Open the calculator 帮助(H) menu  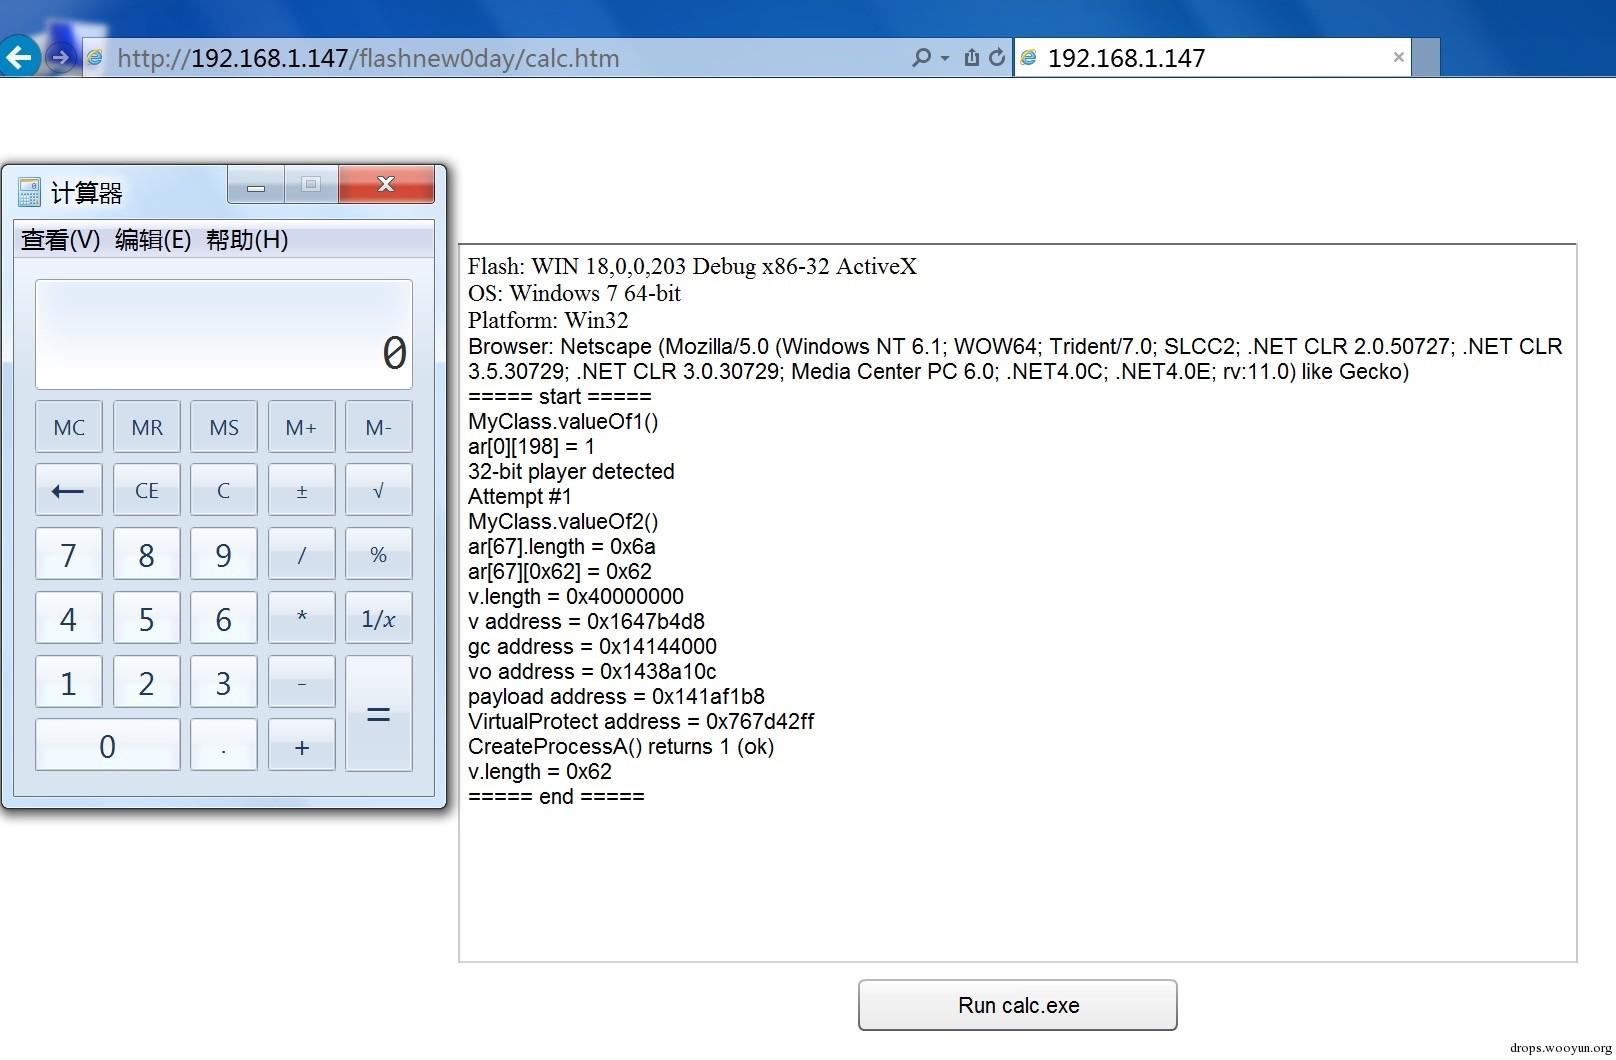[x=247, y=240]
